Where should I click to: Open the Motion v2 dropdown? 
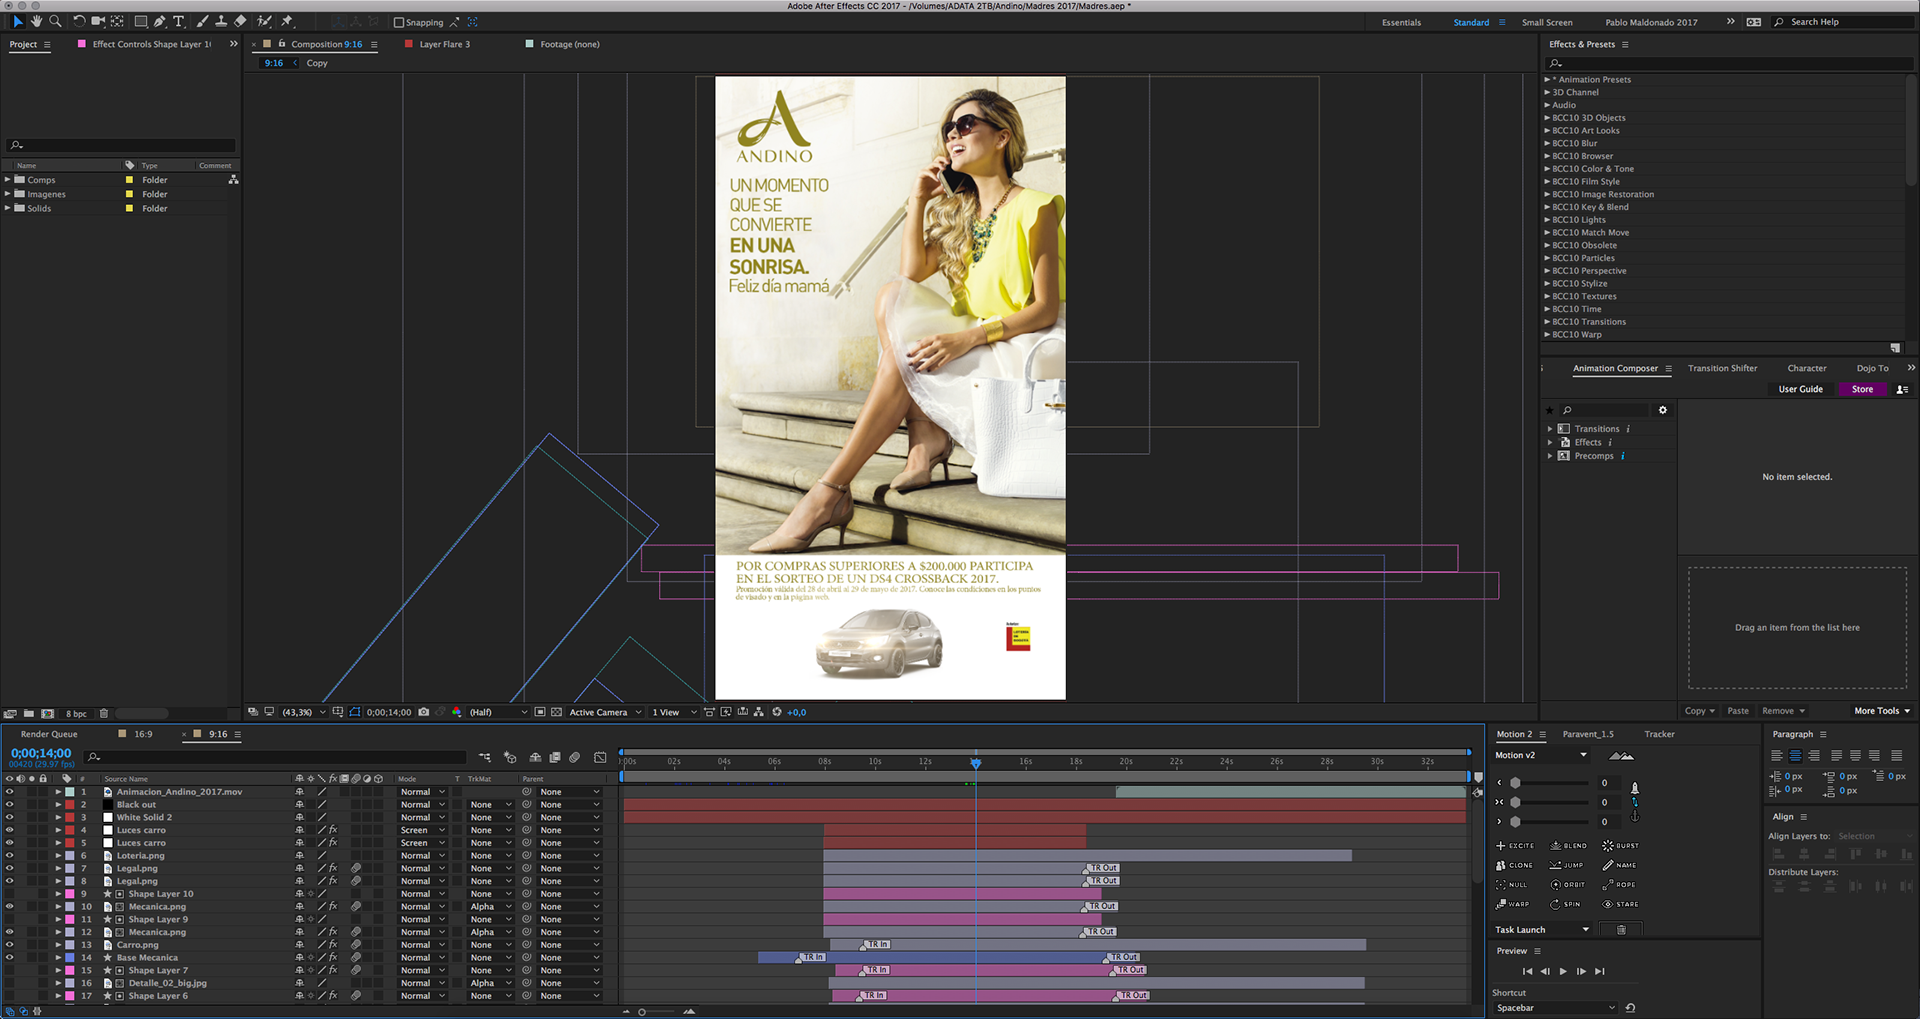coord(1541,755)
